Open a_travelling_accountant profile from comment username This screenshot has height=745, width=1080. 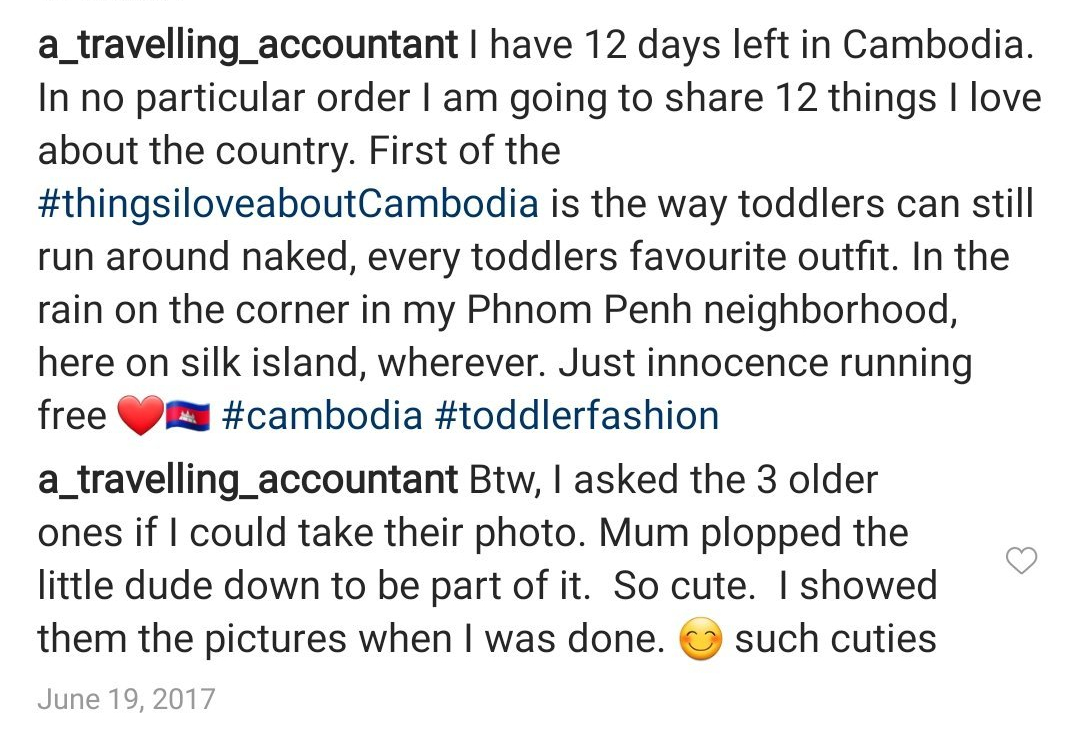248,480
